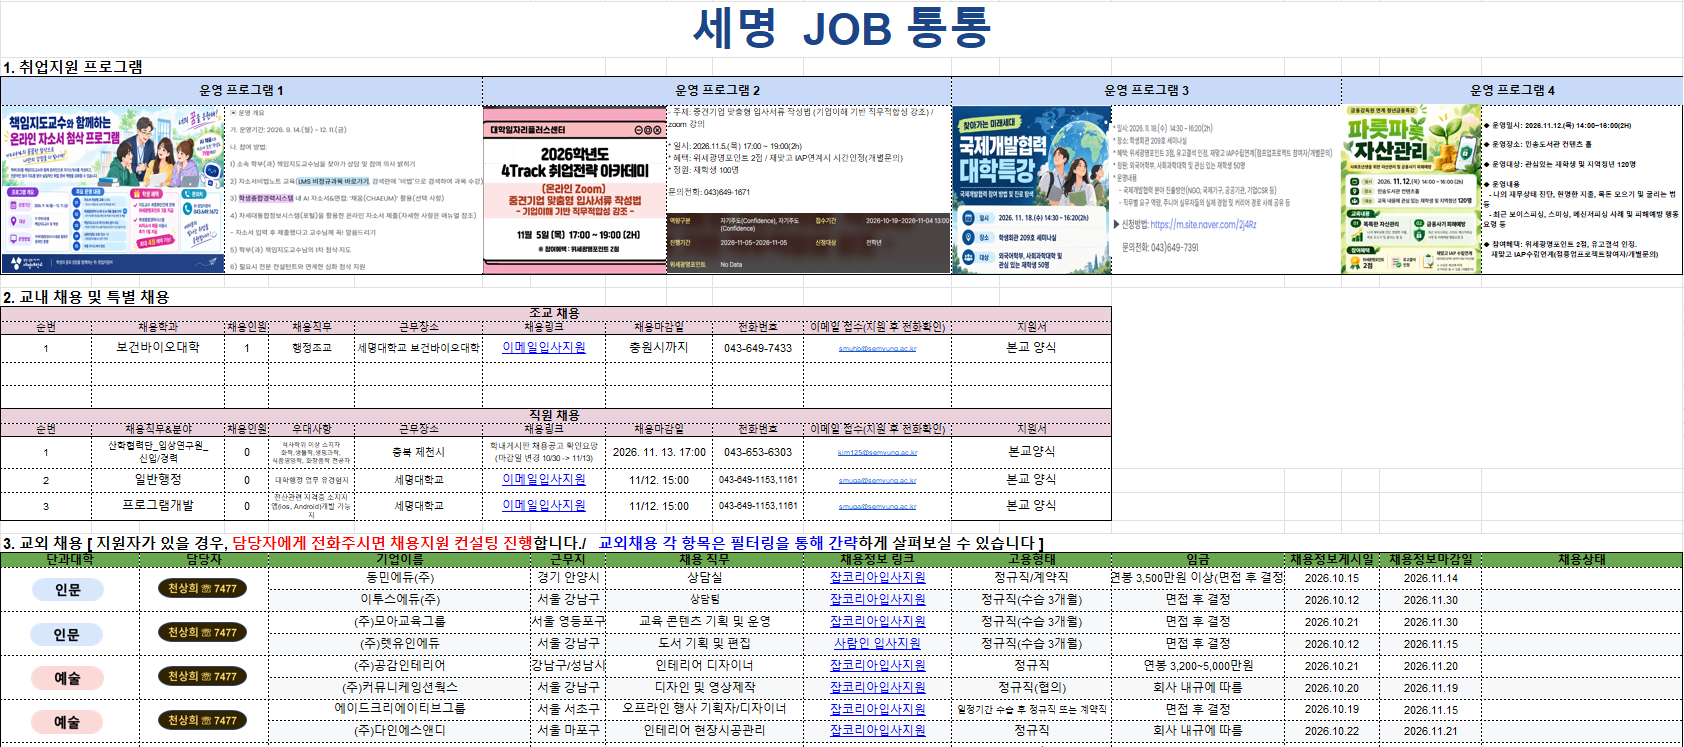The height and width of the screenshot is (747, 1684).
Task: Select phone number cell 043-653-6303
Action: 758,452
